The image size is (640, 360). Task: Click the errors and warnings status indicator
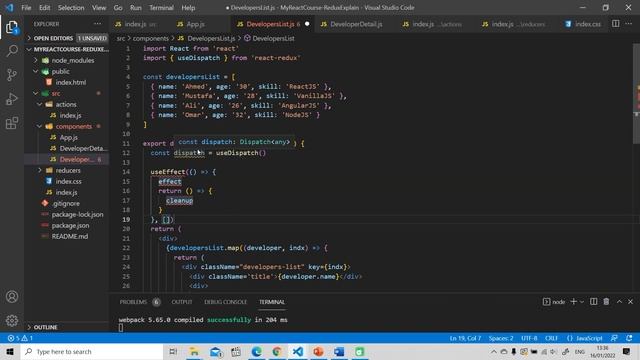click(20, 338)
